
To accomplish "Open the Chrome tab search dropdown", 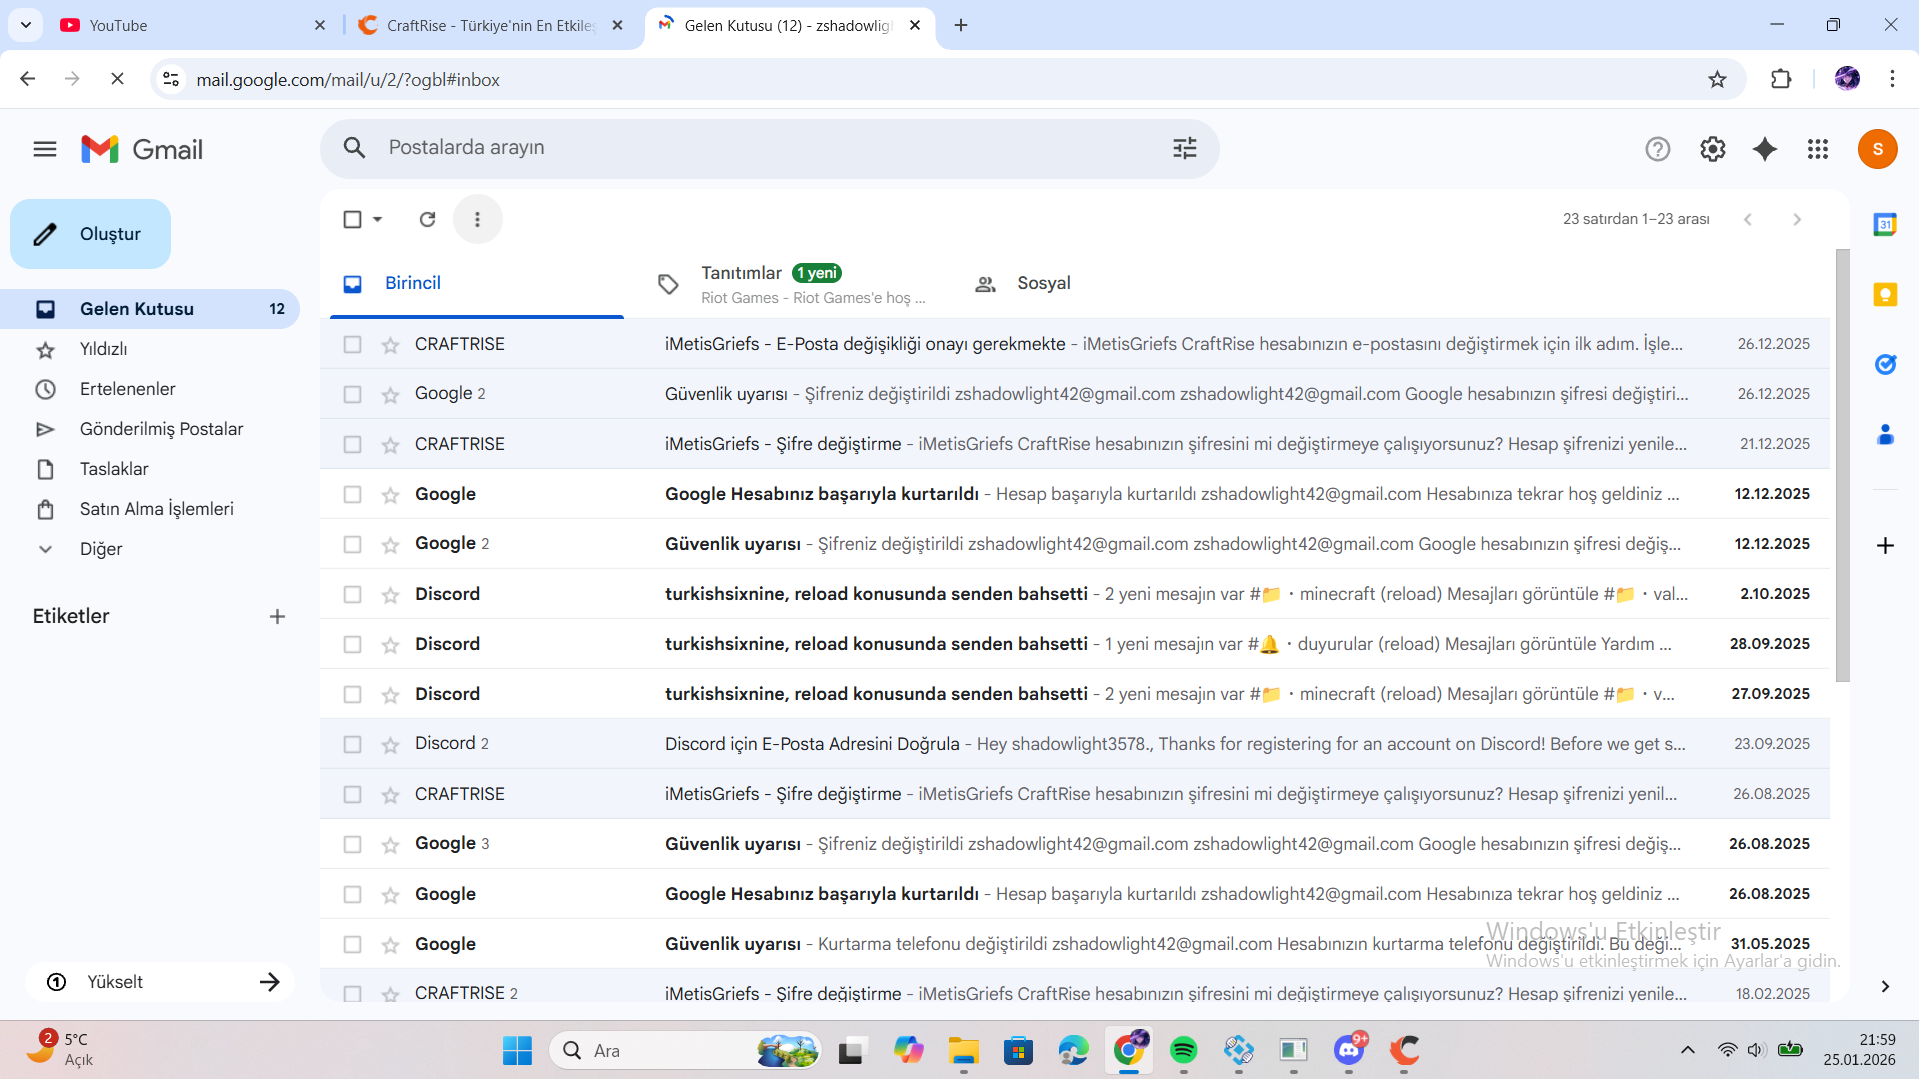I will (x=25, y=25).
